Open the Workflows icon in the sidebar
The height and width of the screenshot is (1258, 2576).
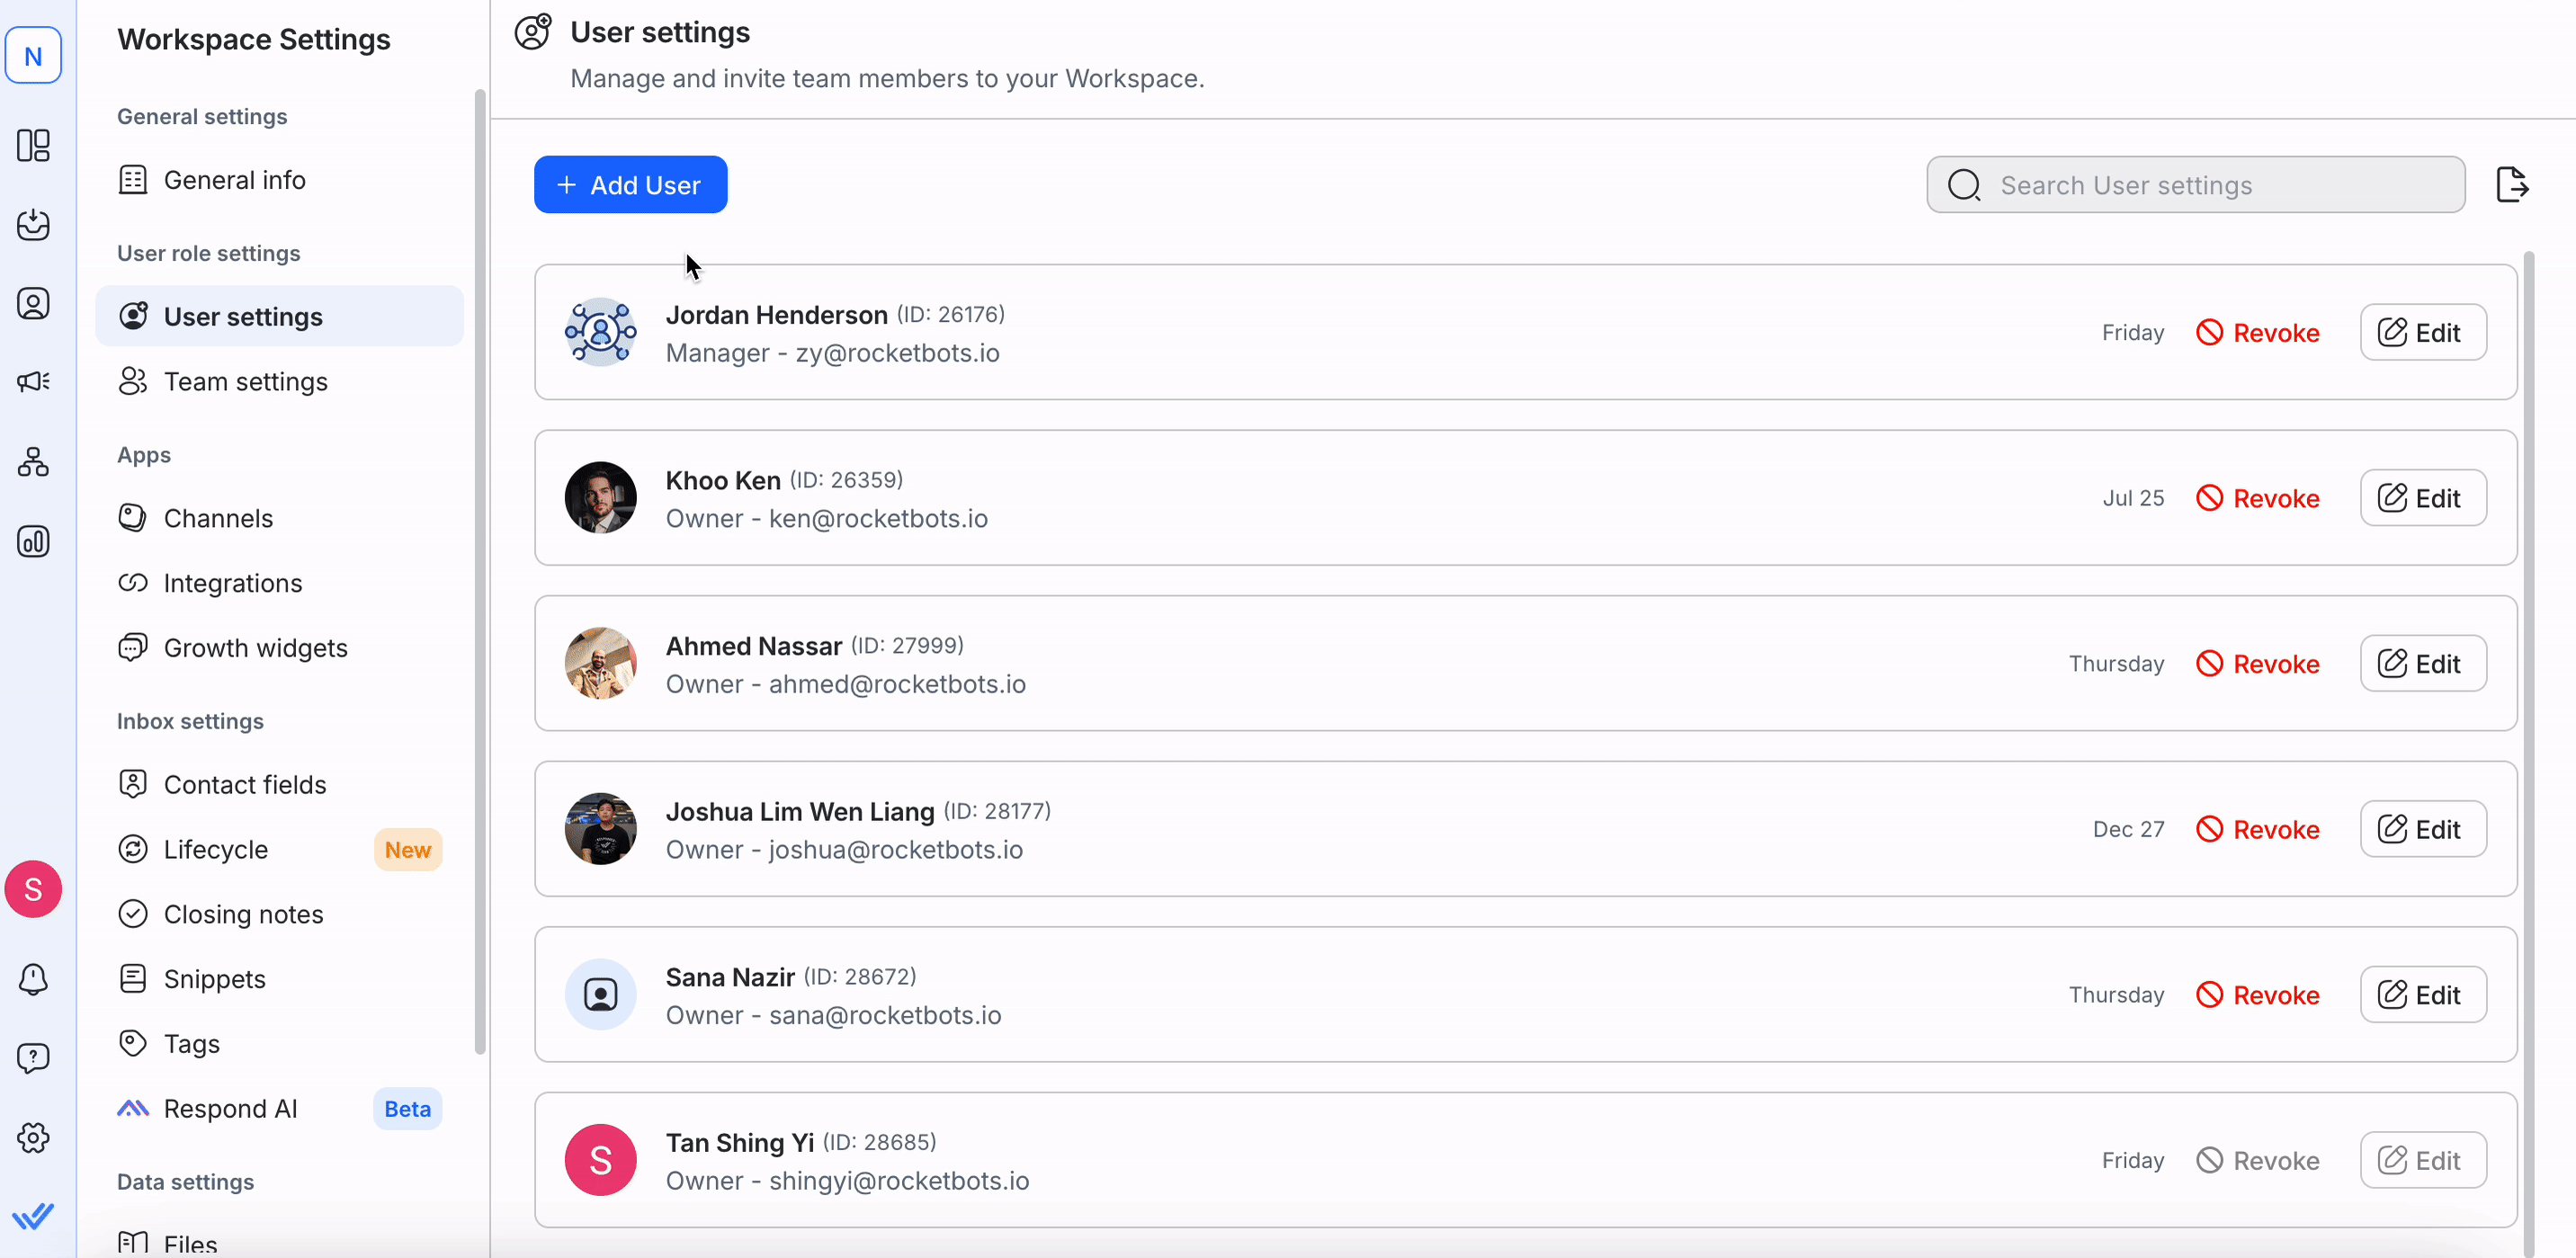point(34,461)
